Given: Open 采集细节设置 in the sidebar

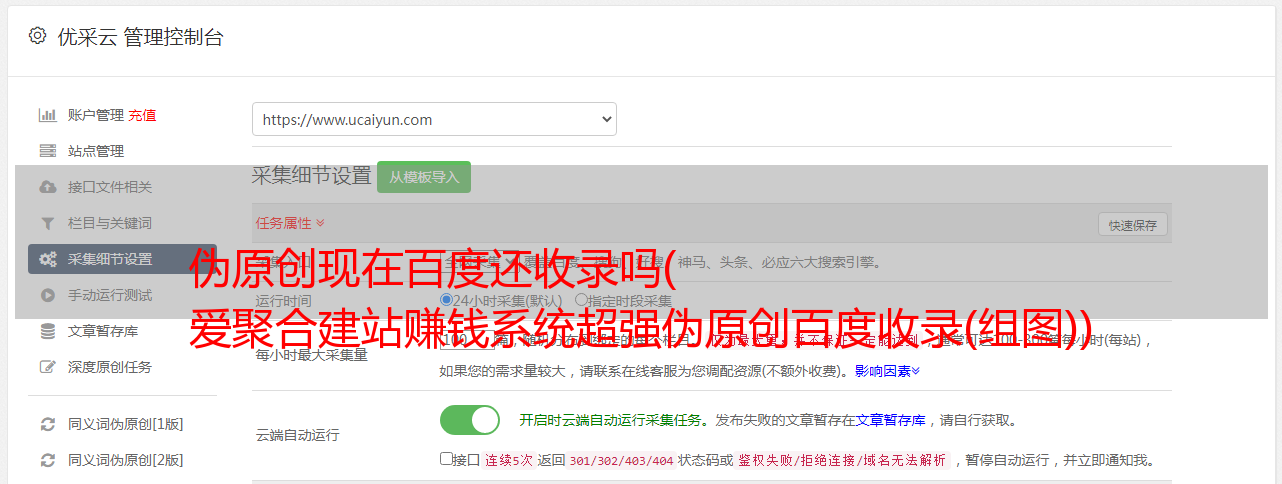Looking at the screenshot, I should pyautogui.click(x=122, y=259).
